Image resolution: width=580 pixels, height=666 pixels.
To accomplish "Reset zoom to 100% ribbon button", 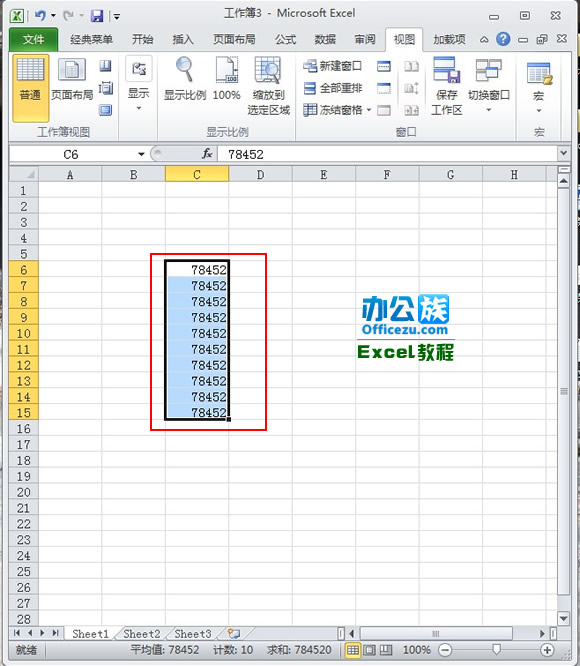I will tap(226, 79).
